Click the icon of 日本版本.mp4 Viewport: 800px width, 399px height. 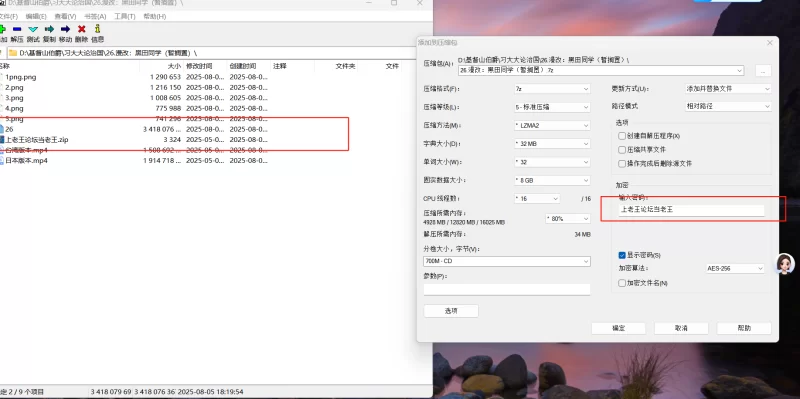[2, 160]
